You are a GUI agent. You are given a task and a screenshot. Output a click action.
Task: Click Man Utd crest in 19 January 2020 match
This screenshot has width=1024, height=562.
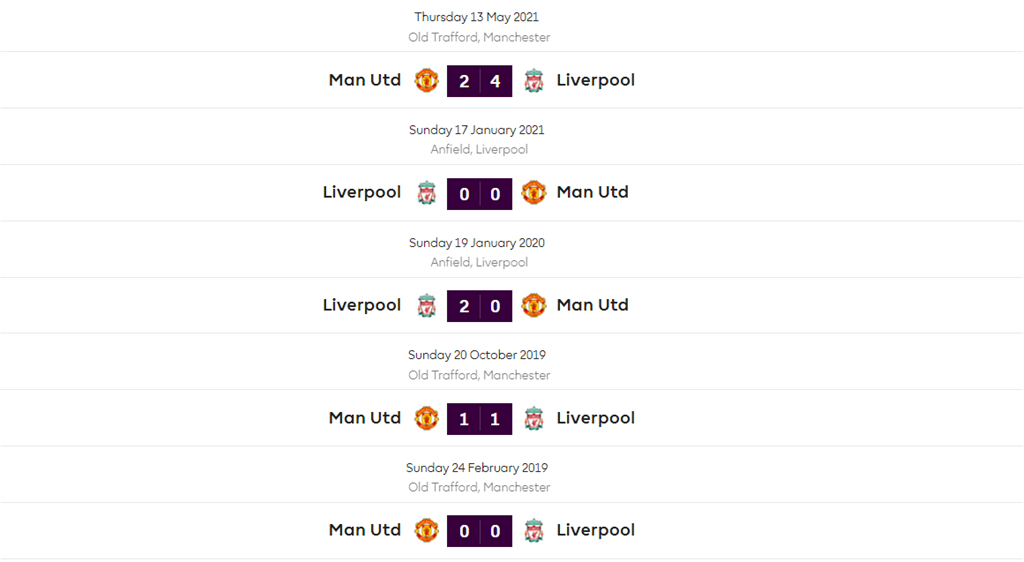[x=534, y=305]
